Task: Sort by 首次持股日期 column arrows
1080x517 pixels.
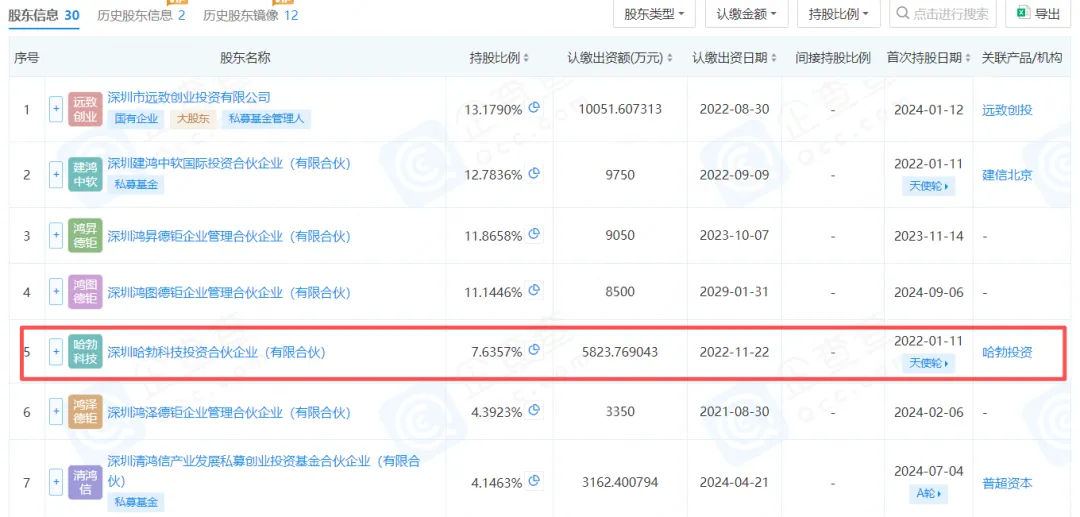Action: [x=968, y=59]
